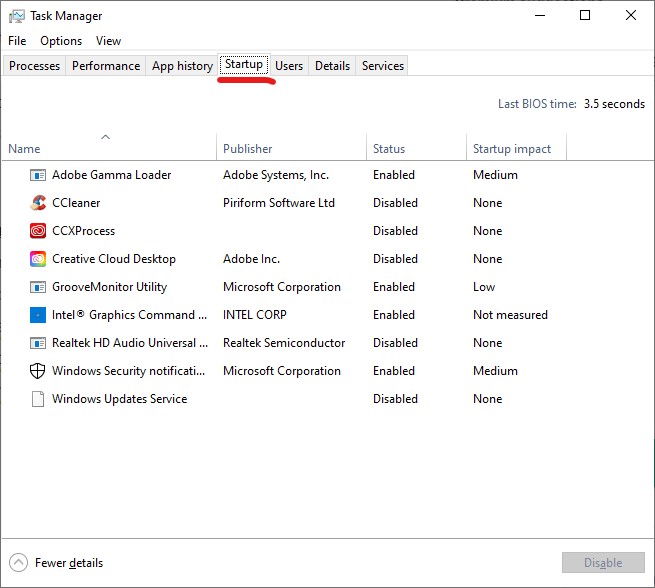This screenshot has height=588, width=655.
Task: Click the Windows Updates Service file icon
Action: pyautogui.click(x=38, y=399)
